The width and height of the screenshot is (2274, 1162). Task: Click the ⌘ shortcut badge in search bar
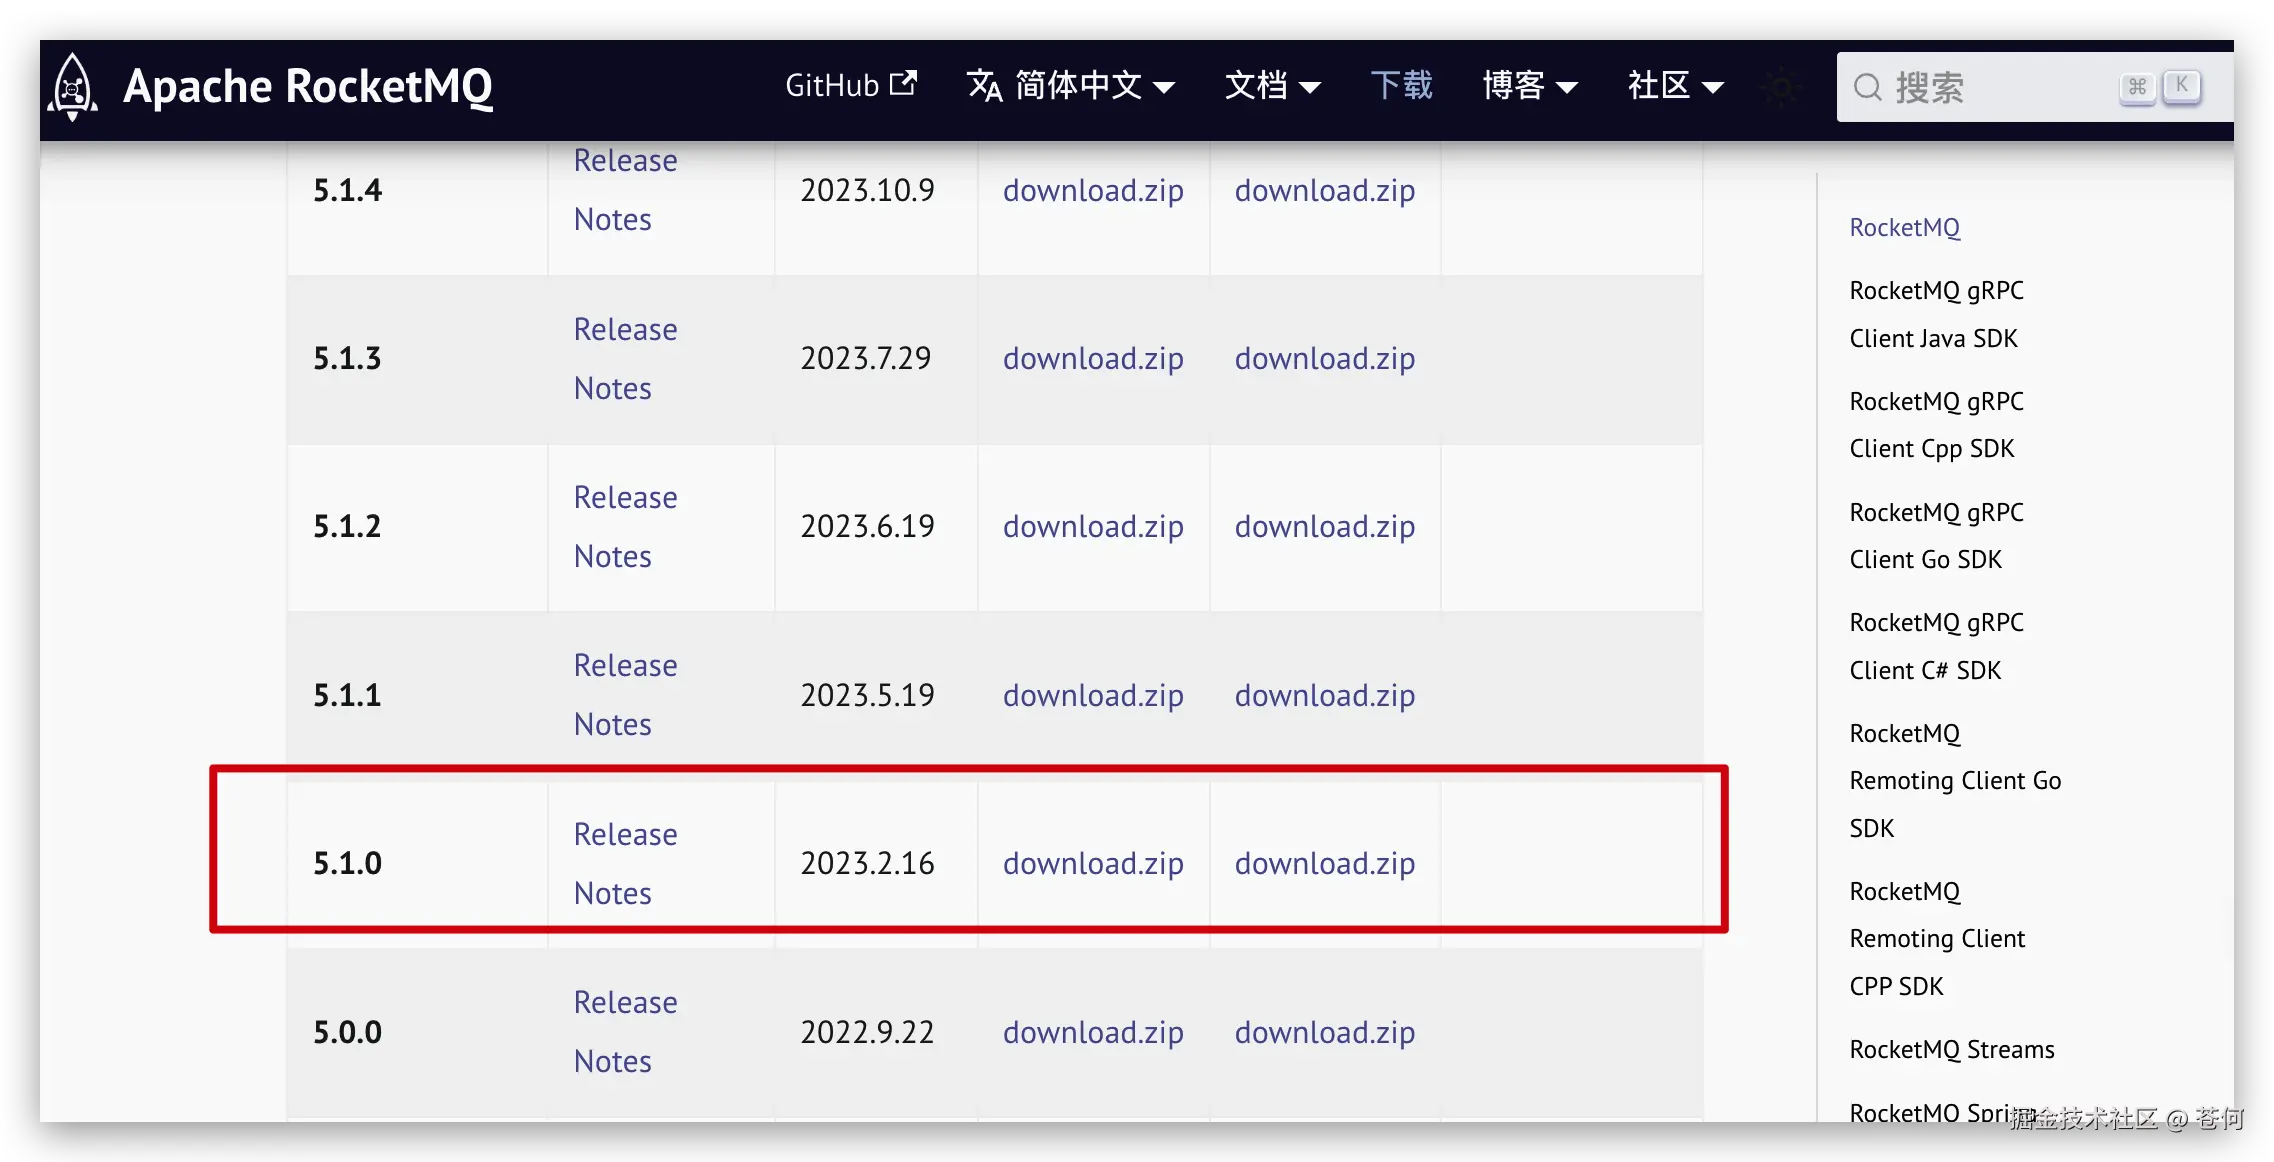[2137, 88]
